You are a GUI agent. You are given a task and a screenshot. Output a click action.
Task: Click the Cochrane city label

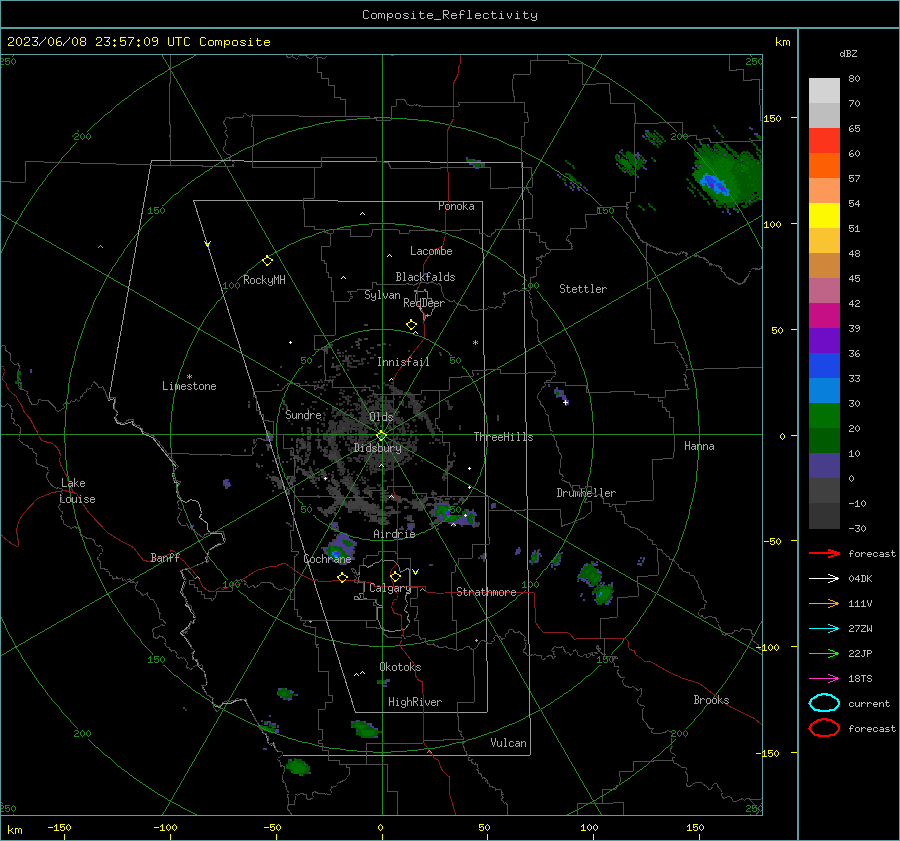[x=327, y=559]
